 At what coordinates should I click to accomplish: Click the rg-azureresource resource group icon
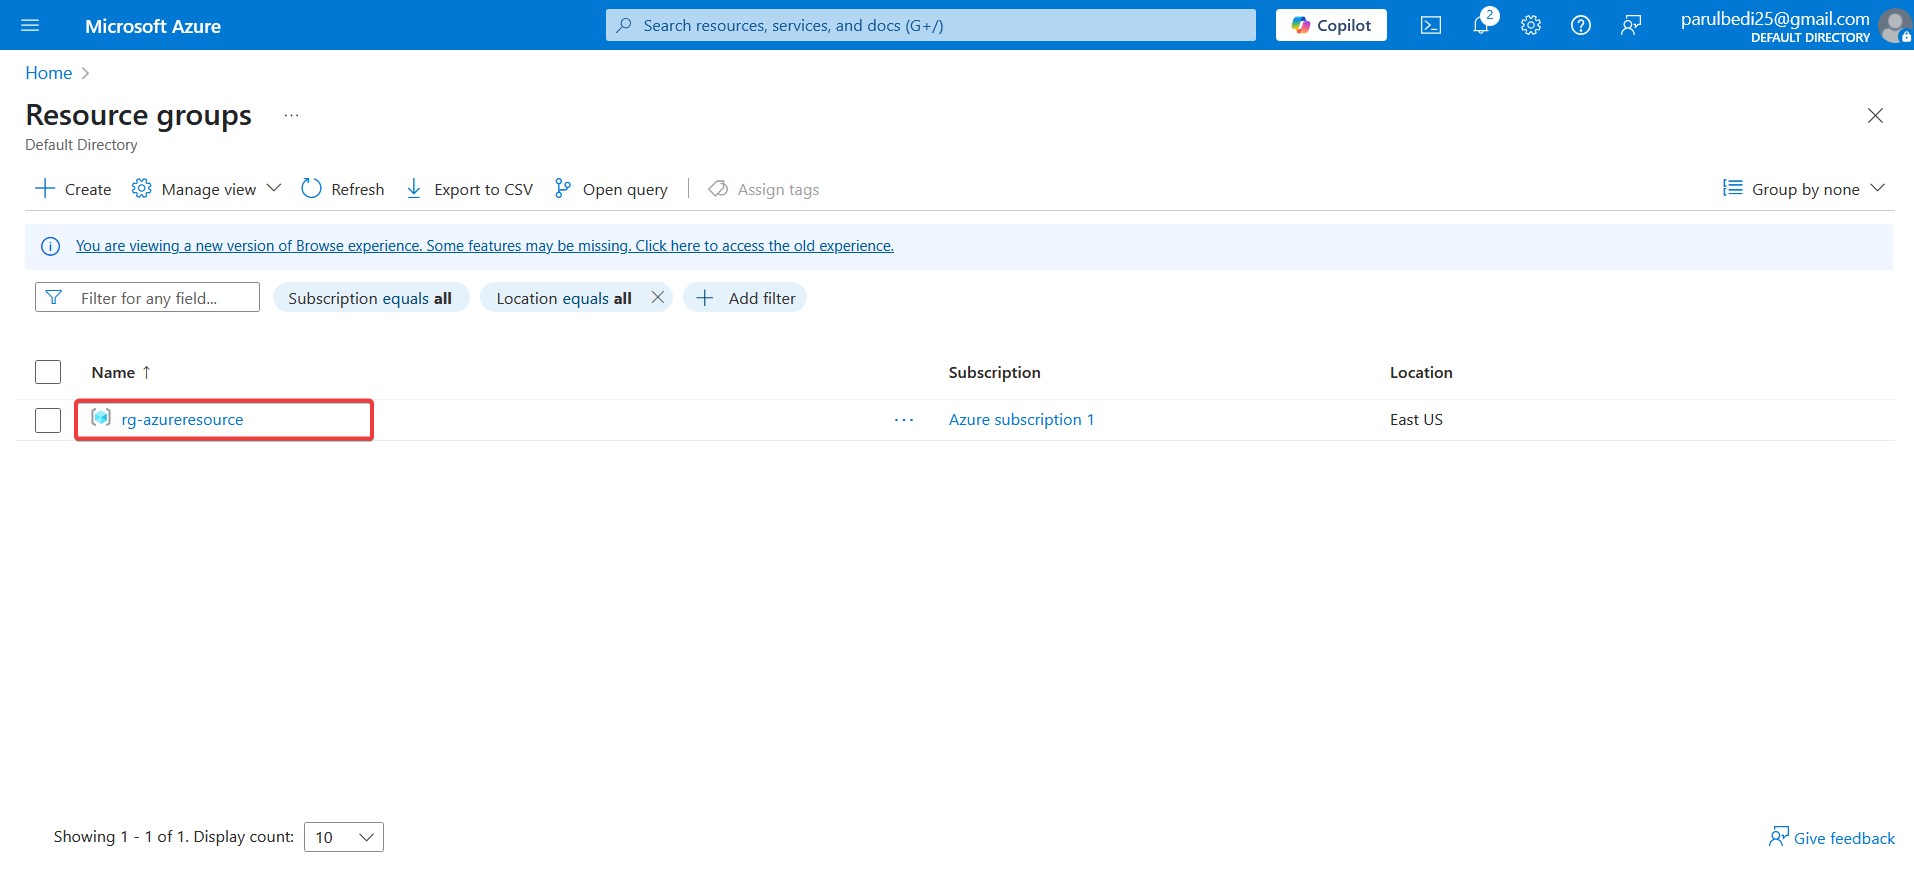[101, 418]
